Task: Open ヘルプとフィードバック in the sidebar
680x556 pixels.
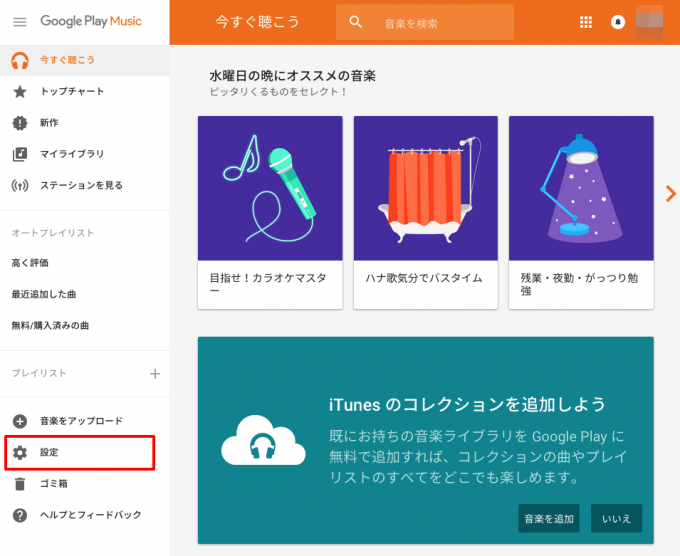Action: [85, 515]
